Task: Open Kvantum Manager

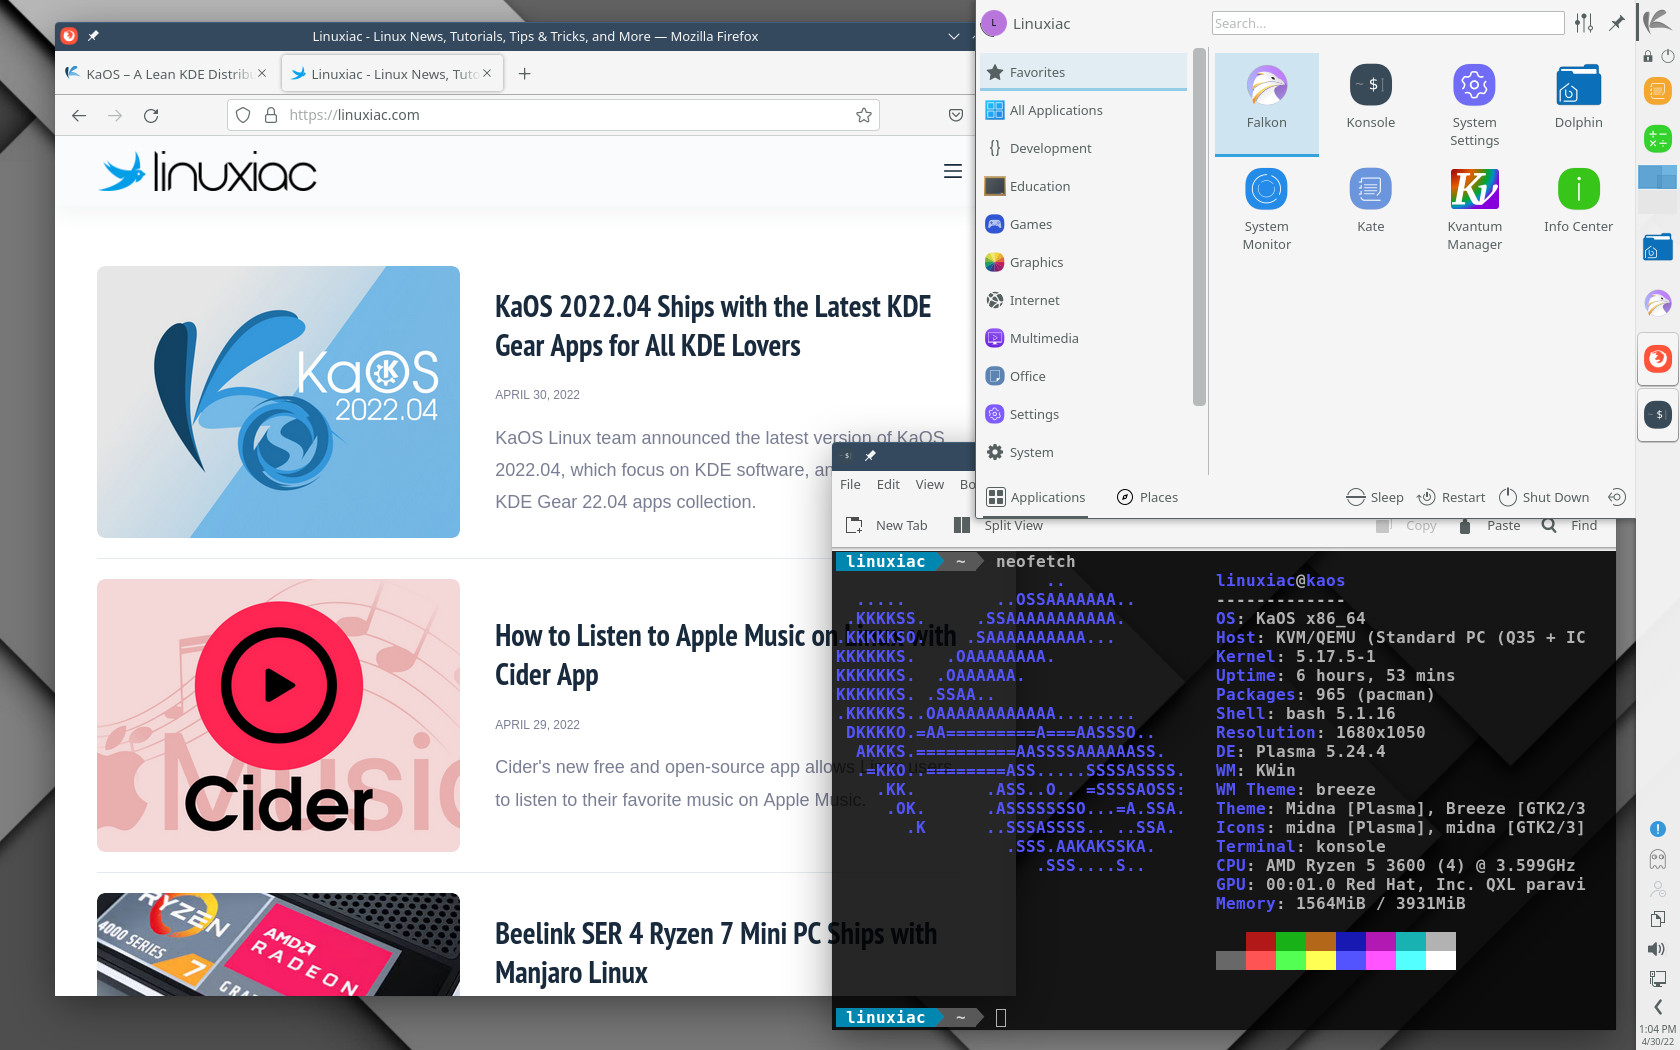Action: (x=1474, y=208)
